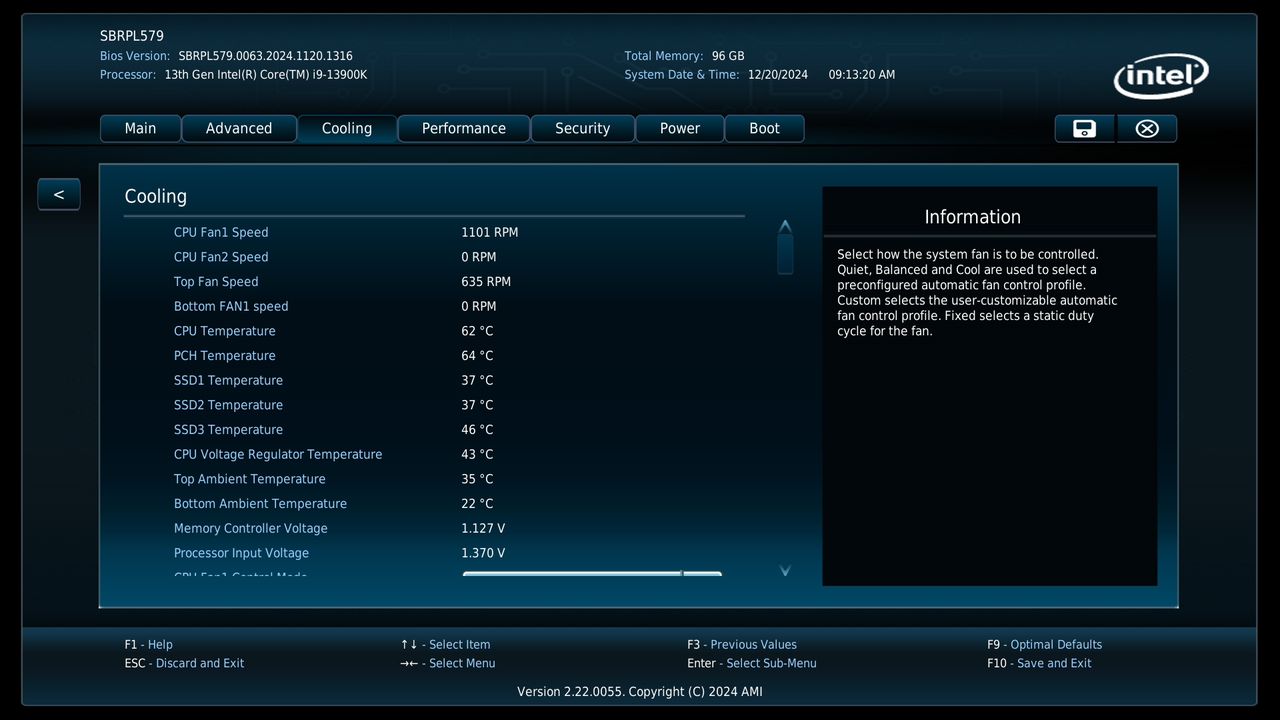Click the BIOS version string
Viewport: 1280px width, 720px height.
[x=265, y=56]
